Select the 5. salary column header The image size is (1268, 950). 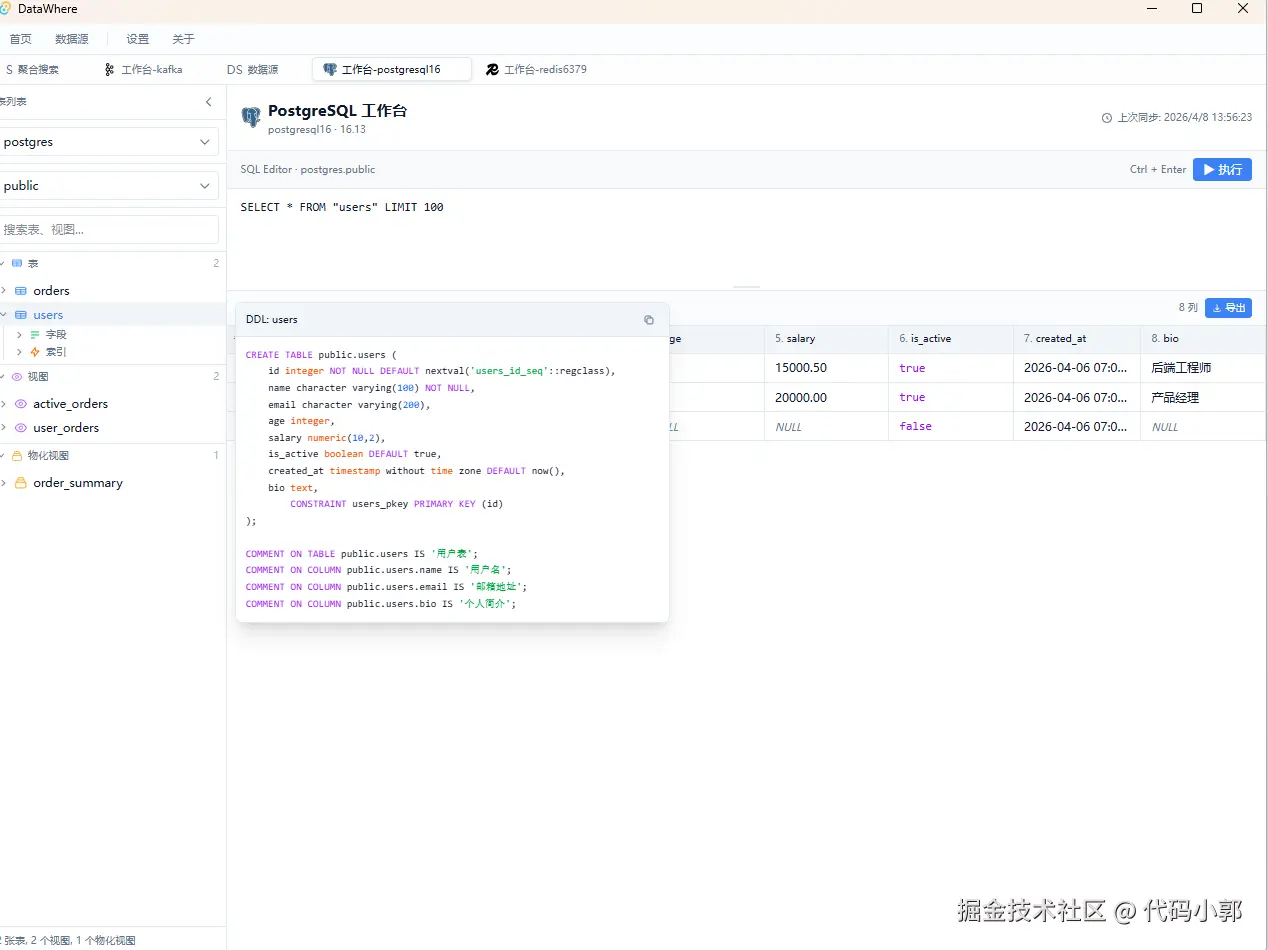click(x=826, y=339)
